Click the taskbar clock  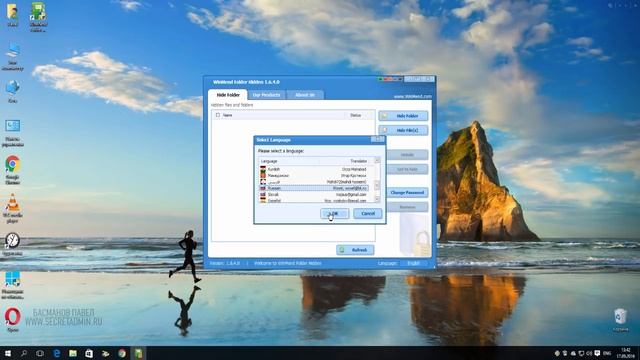click(627, 353)
